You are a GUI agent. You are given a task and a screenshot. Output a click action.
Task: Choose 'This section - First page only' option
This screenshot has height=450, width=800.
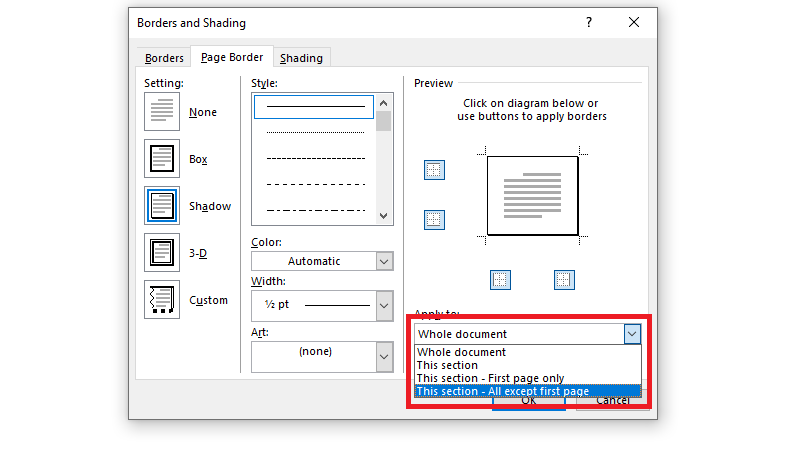pos(490,378)
